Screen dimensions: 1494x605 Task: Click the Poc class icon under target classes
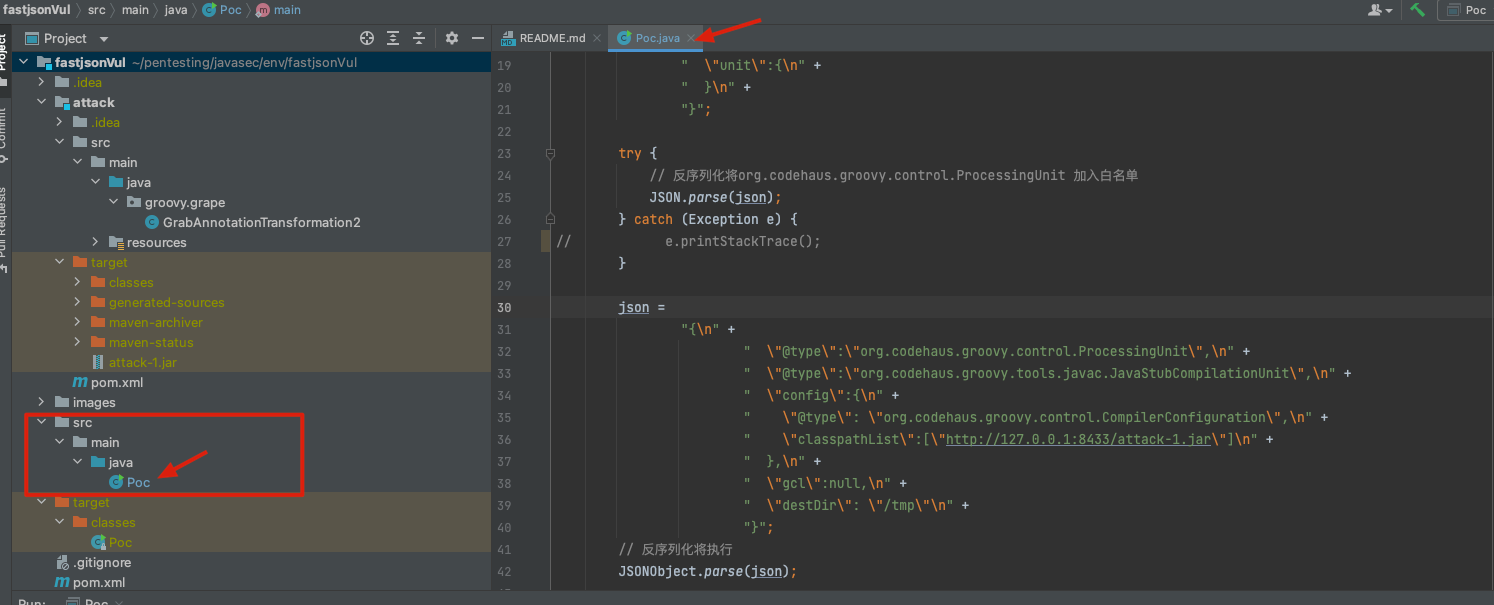[98, 542]
